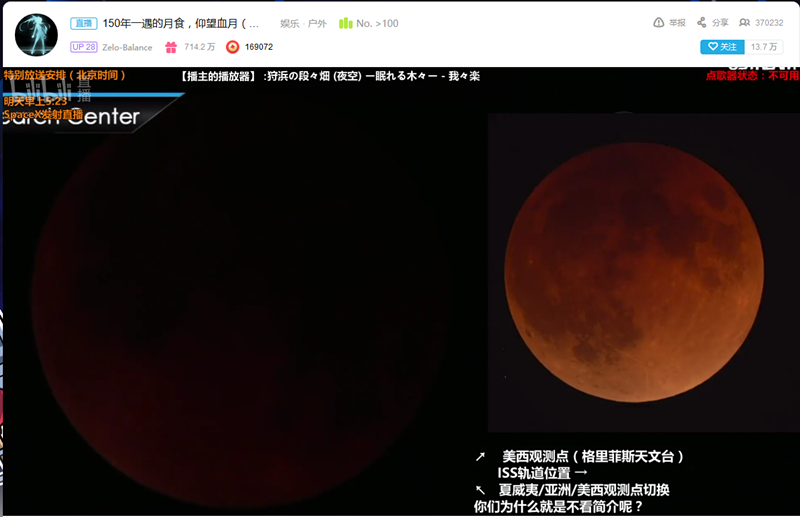The image size is (800, 517).
Task: Click the 分享 share label
Action: click(x=720, y=23)
